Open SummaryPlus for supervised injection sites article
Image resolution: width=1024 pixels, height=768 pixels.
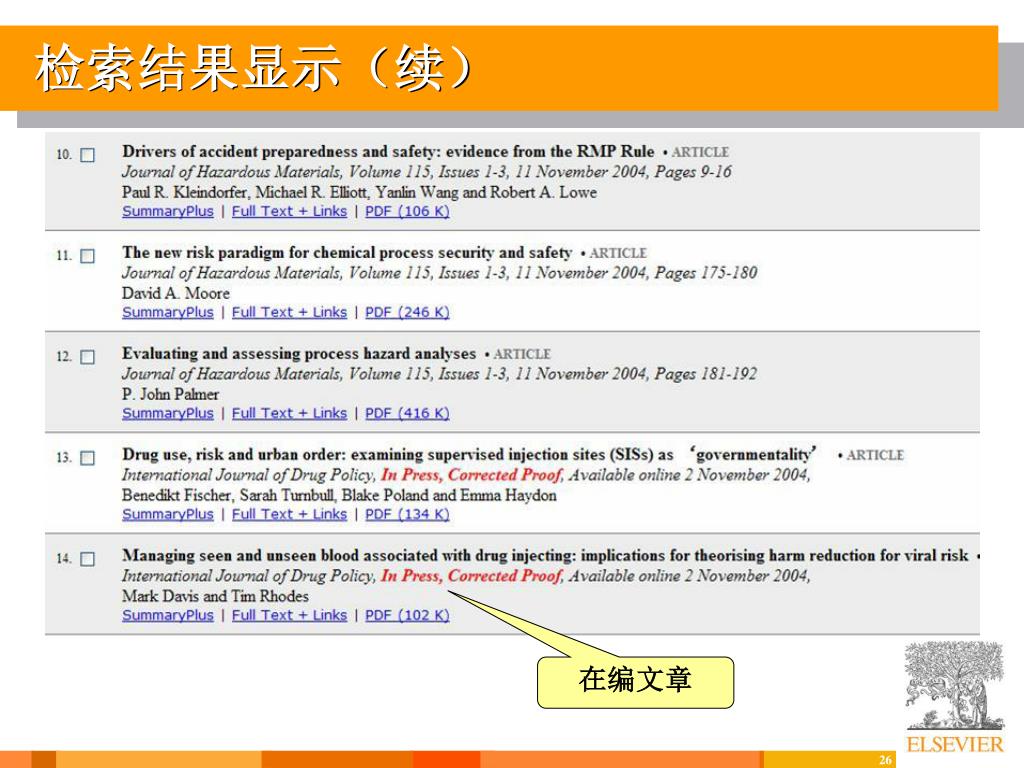click(x=168, y=515)
